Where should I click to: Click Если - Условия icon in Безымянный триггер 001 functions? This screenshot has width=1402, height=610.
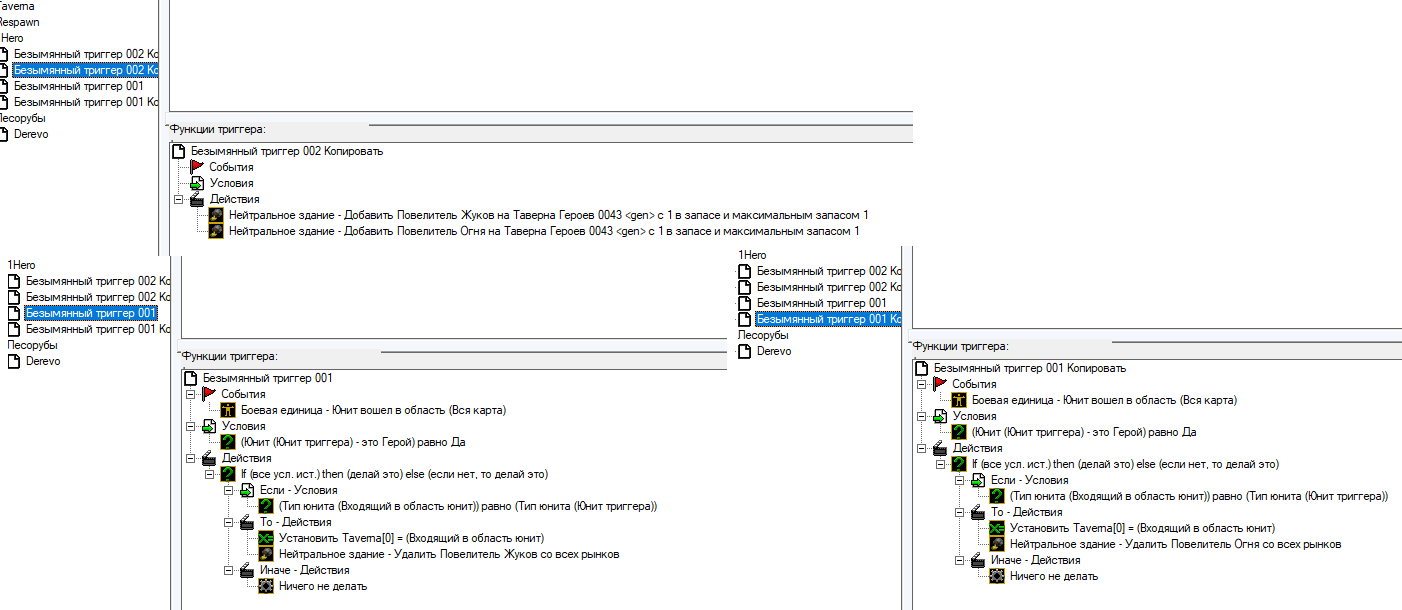(247, 490)
